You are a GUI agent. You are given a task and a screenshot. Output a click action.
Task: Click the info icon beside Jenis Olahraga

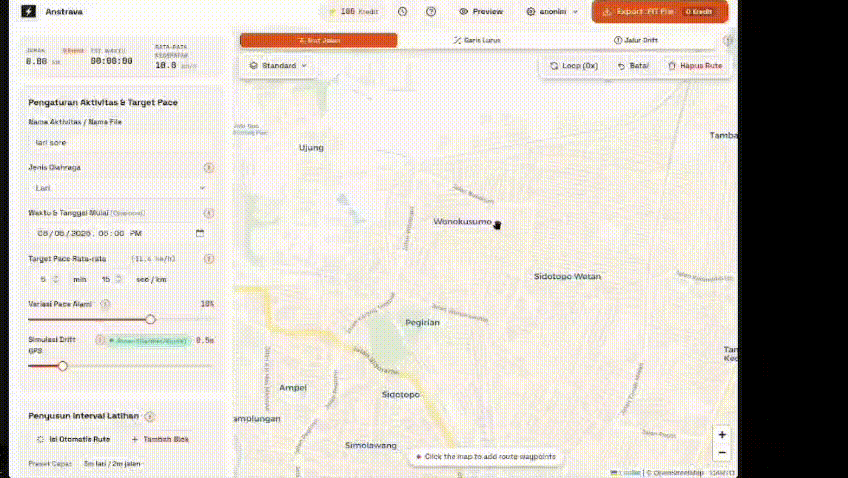pyautogui.click(x=209, y=168)
